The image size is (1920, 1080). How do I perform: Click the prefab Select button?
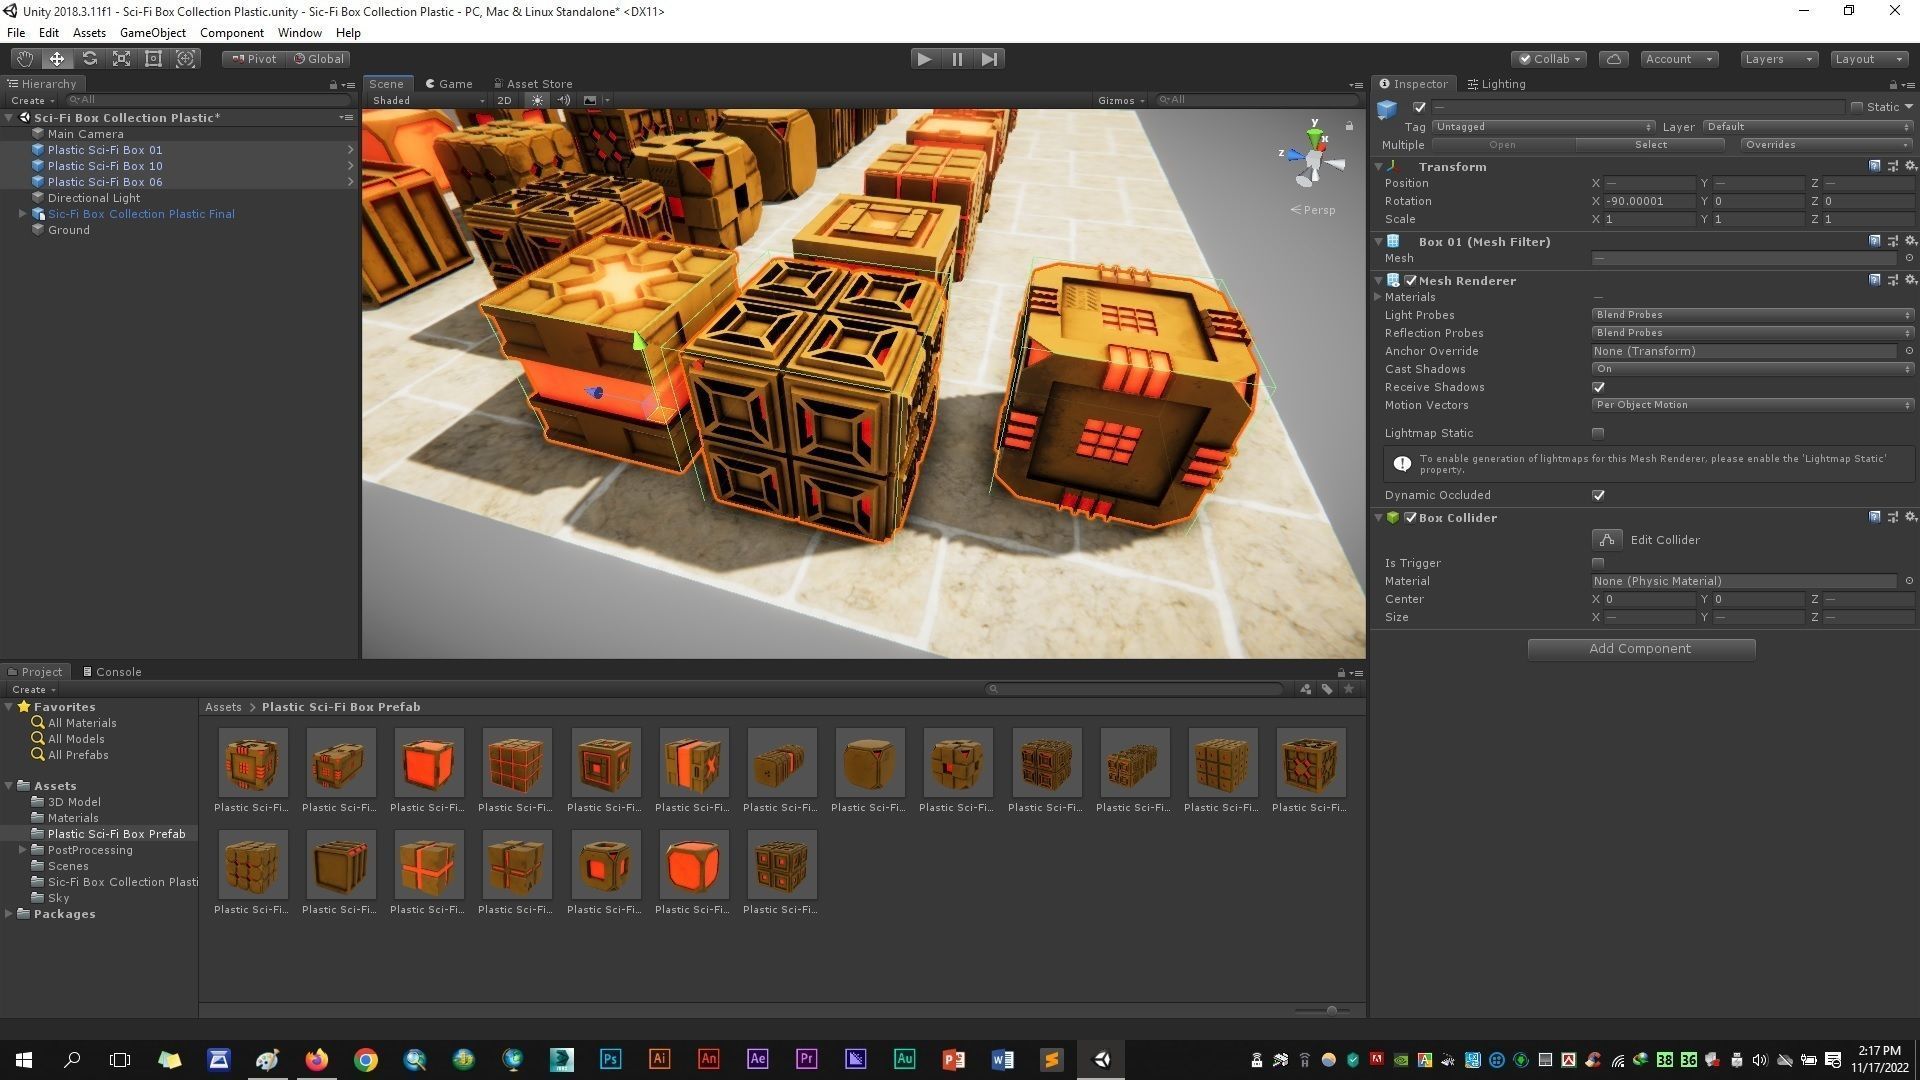pos(1650,145)
